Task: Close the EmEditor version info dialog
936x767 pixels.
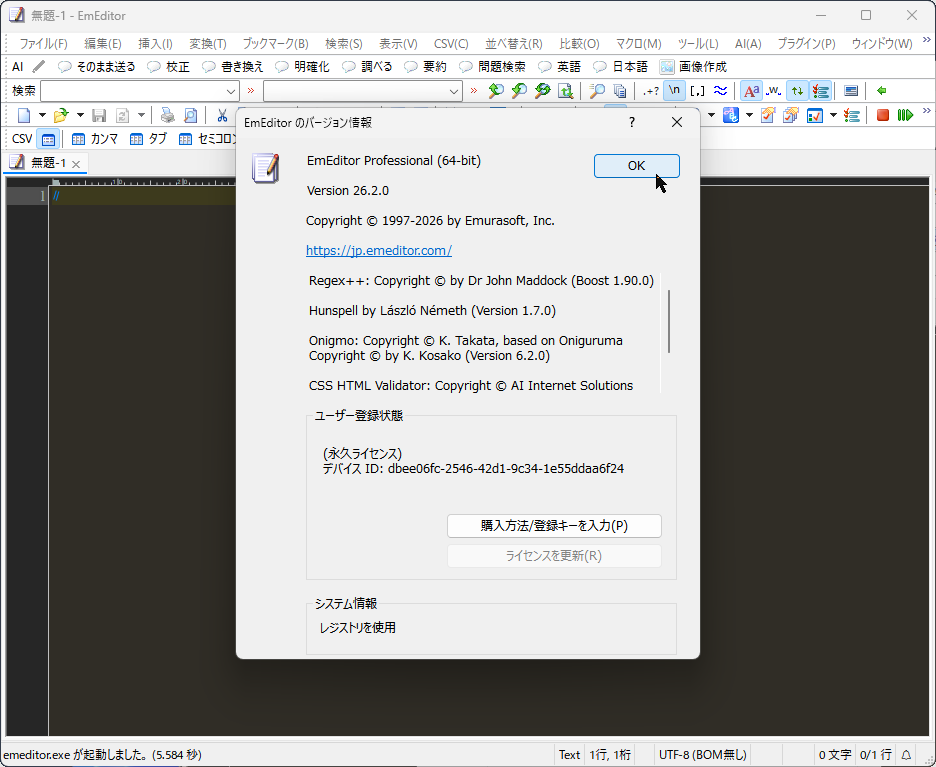Action: (x=676, y=122)
